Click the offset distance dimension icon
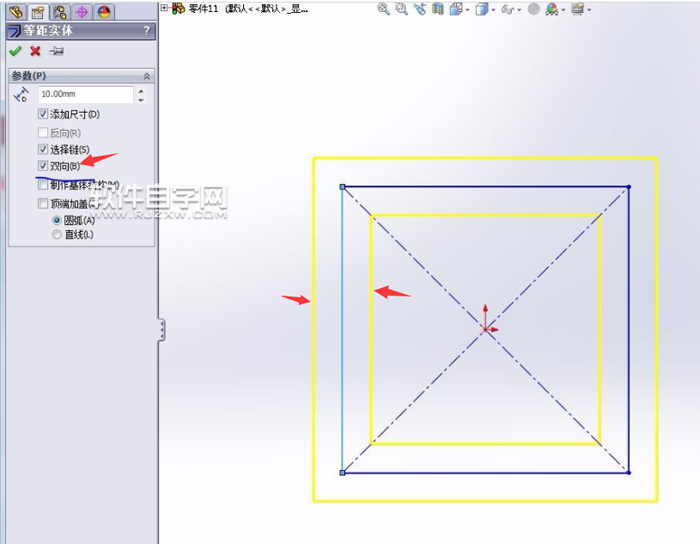 21,94
